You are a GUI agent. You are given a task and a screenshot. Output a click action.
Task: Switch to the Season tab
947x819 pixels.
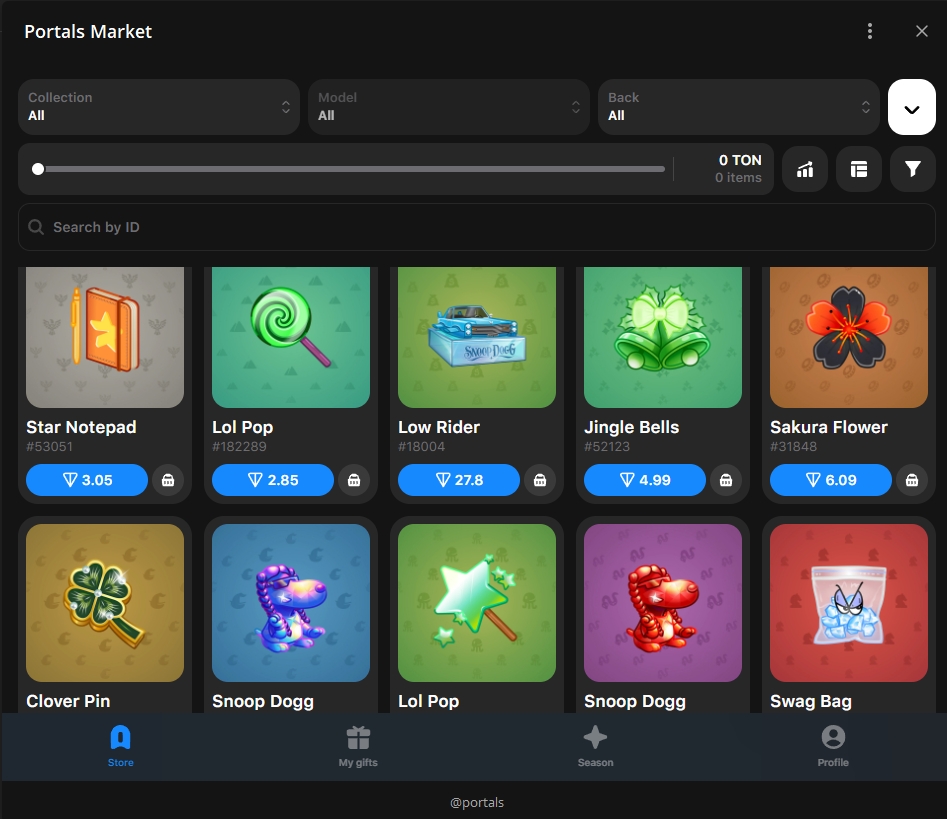(x=595, y=746)
